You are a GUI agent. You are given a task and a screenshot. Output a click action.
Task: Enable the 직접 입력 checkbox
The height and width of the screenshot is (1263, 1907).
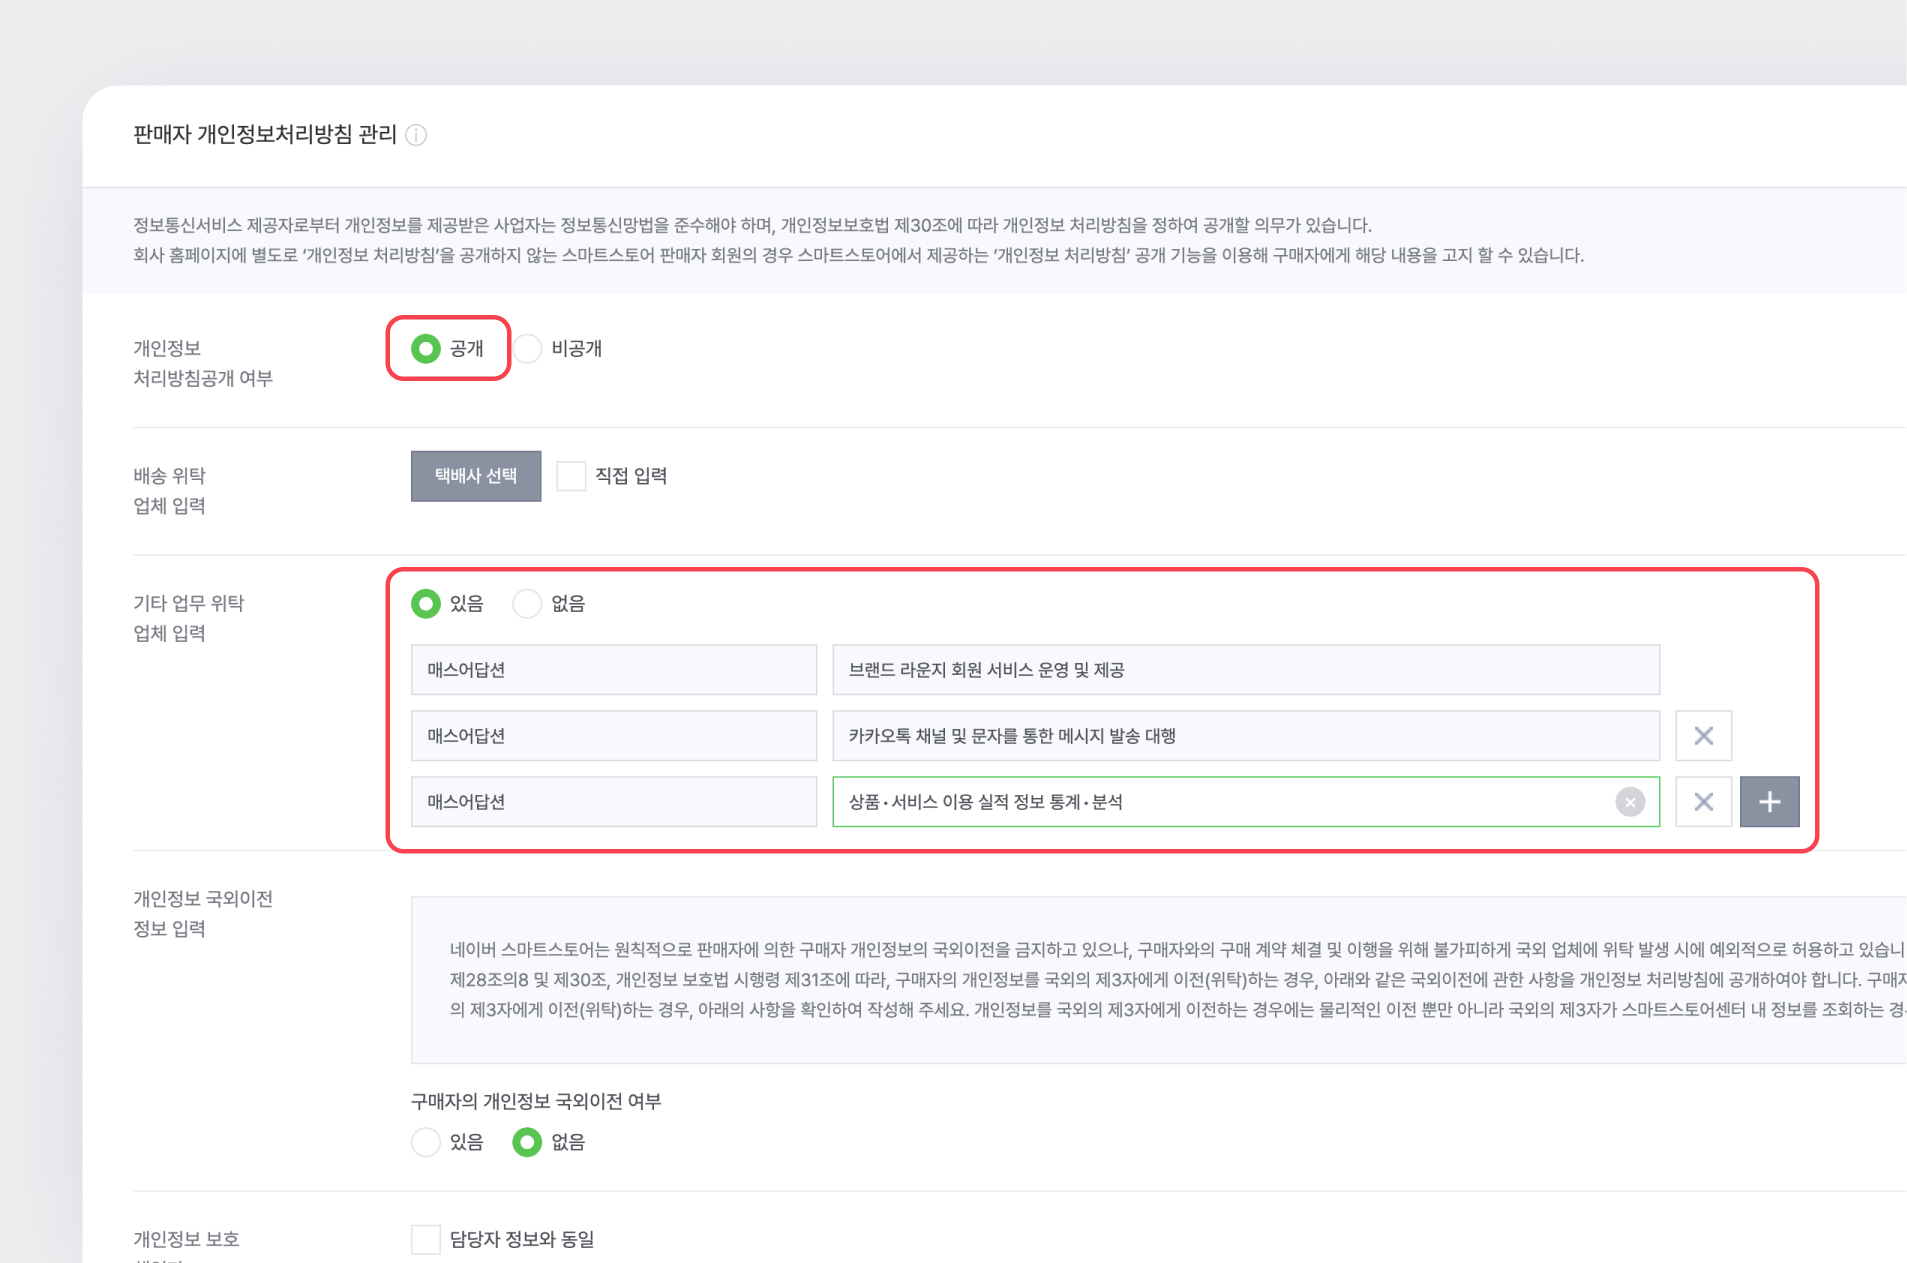point(571,476)
